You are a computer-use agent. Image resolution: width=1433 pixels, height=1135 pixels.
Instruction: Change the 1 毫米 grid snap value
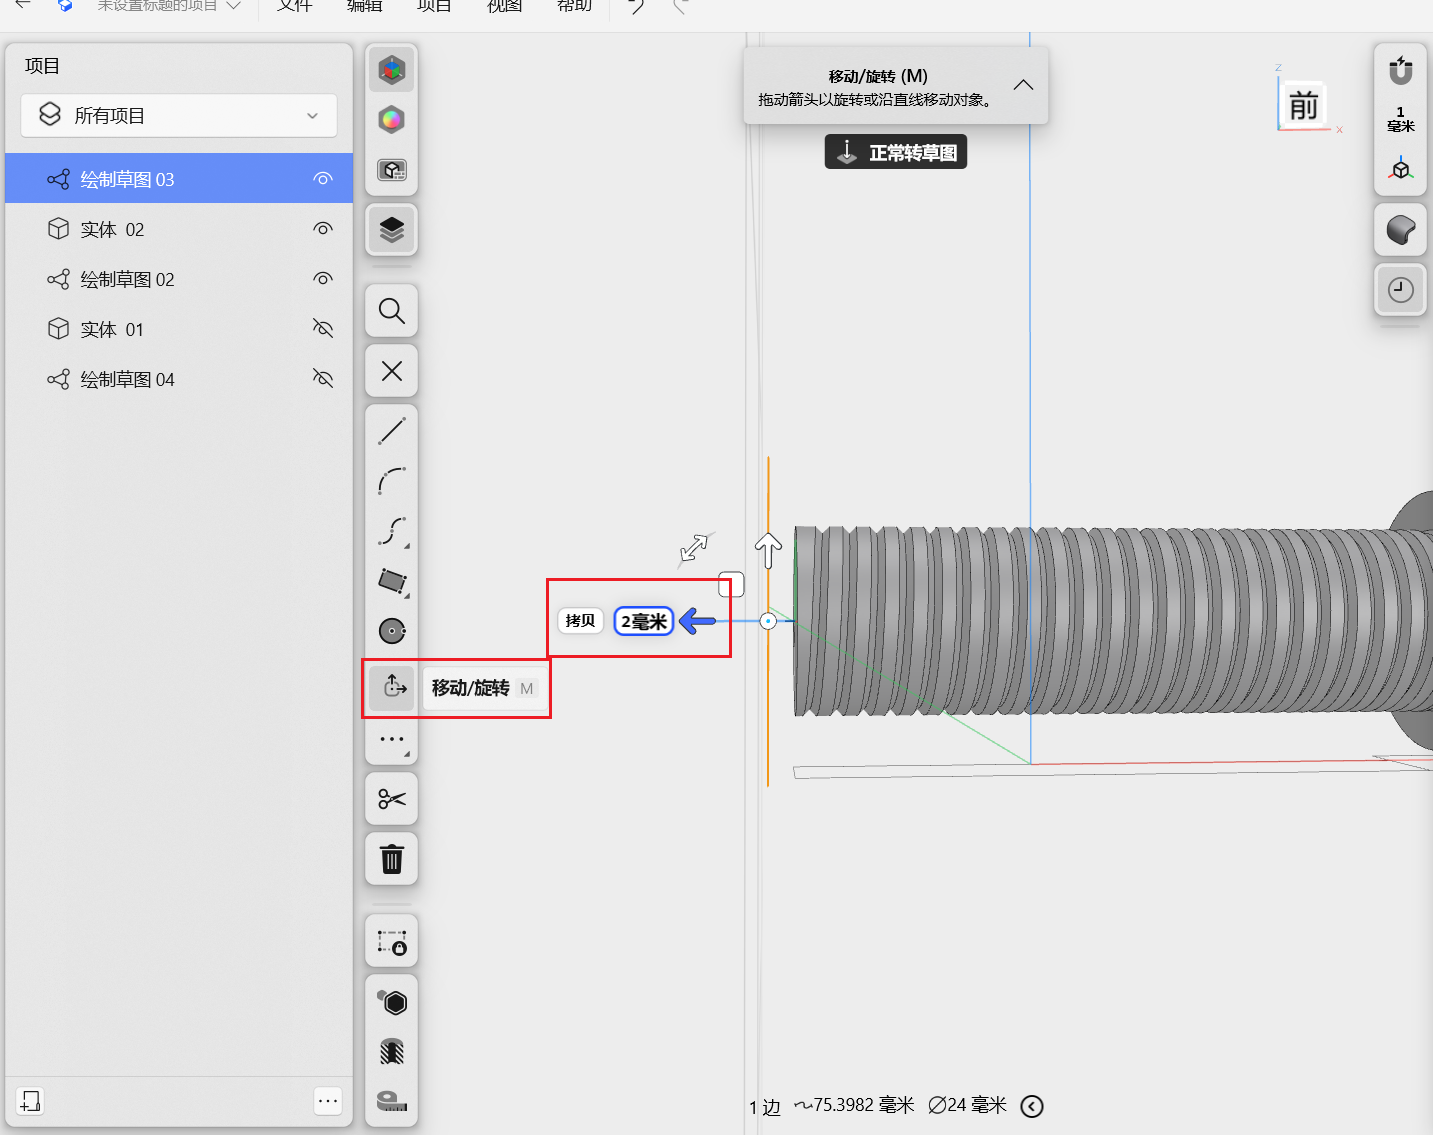[1401, 119]
